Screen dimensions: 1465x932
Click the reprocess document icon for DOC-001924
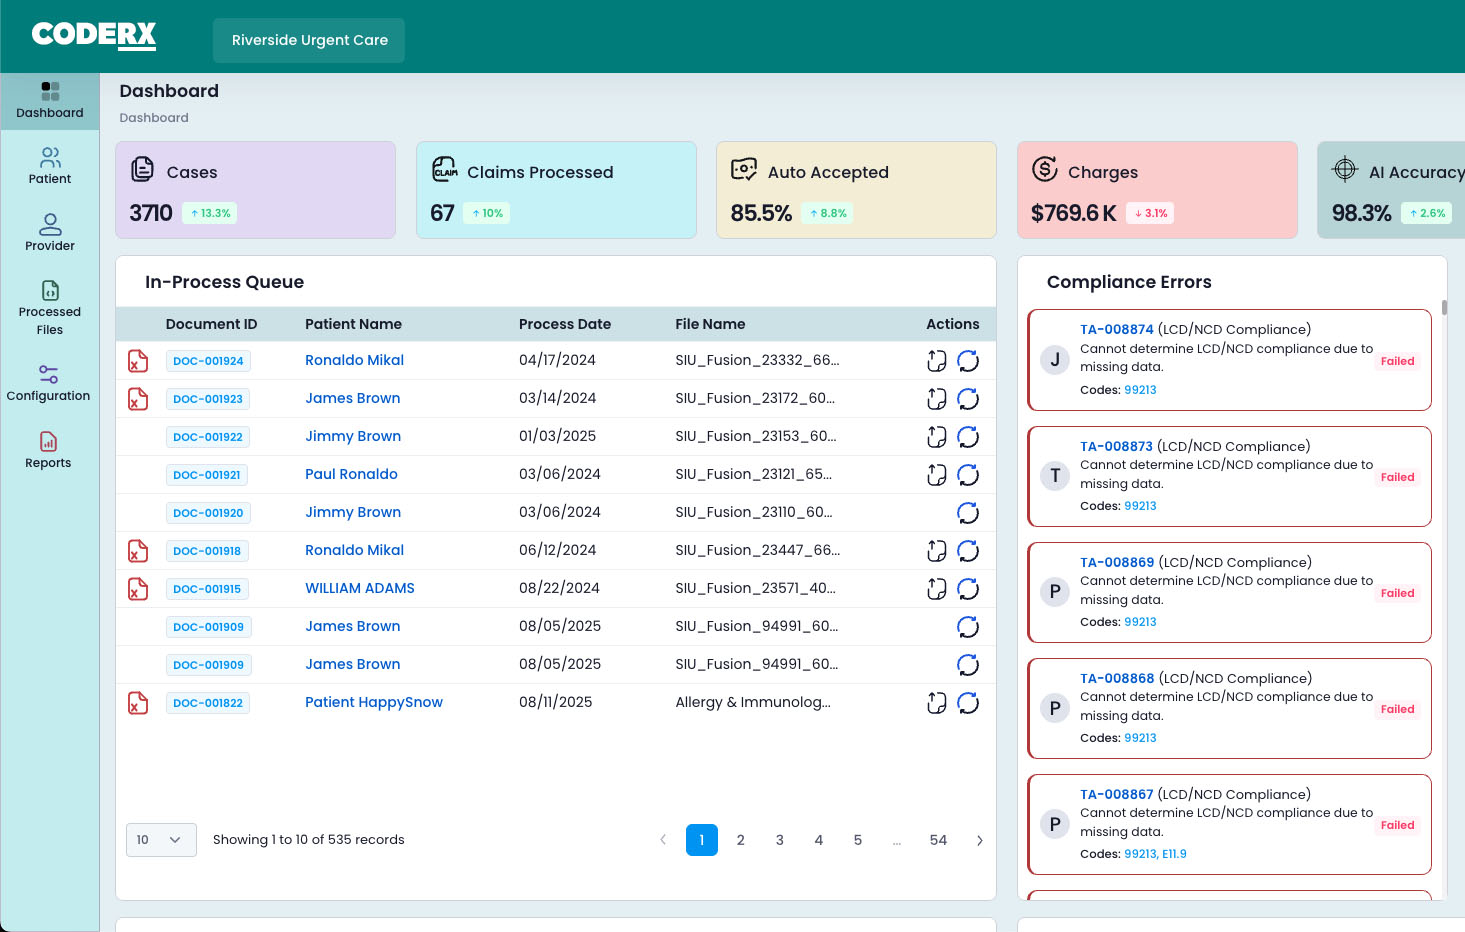click(936, 361)
